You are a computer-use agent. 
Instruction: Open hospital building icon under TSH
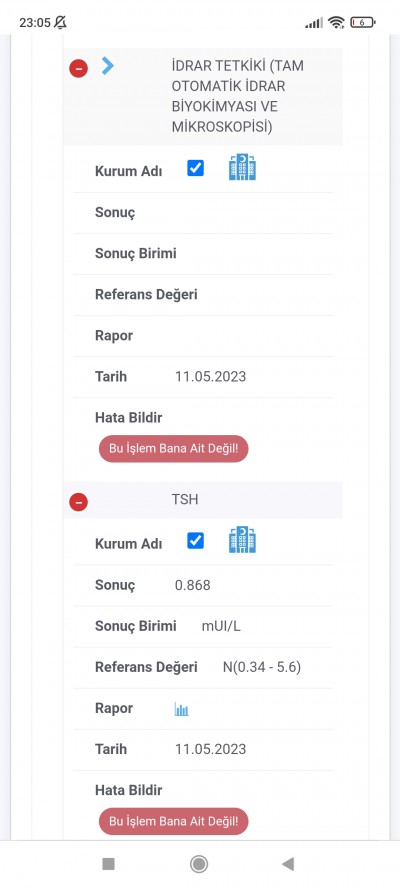point(242,540)
